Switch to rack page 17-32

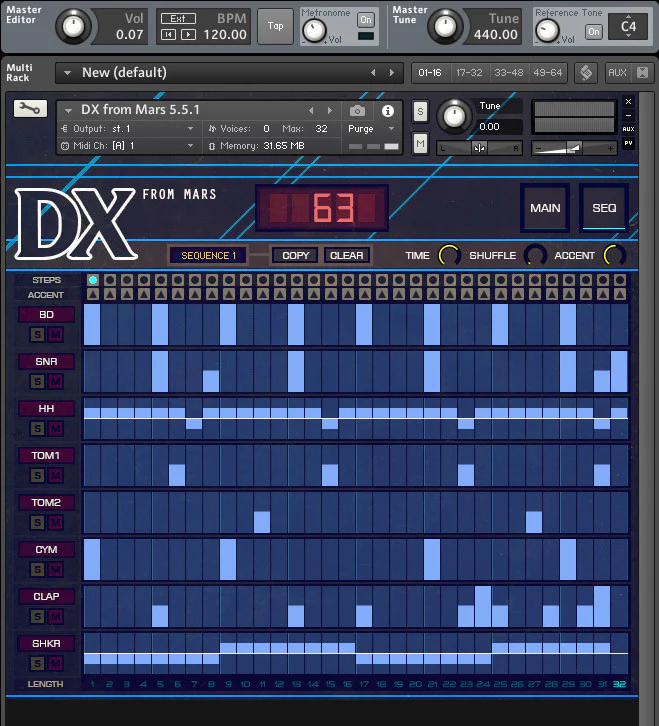469,73
